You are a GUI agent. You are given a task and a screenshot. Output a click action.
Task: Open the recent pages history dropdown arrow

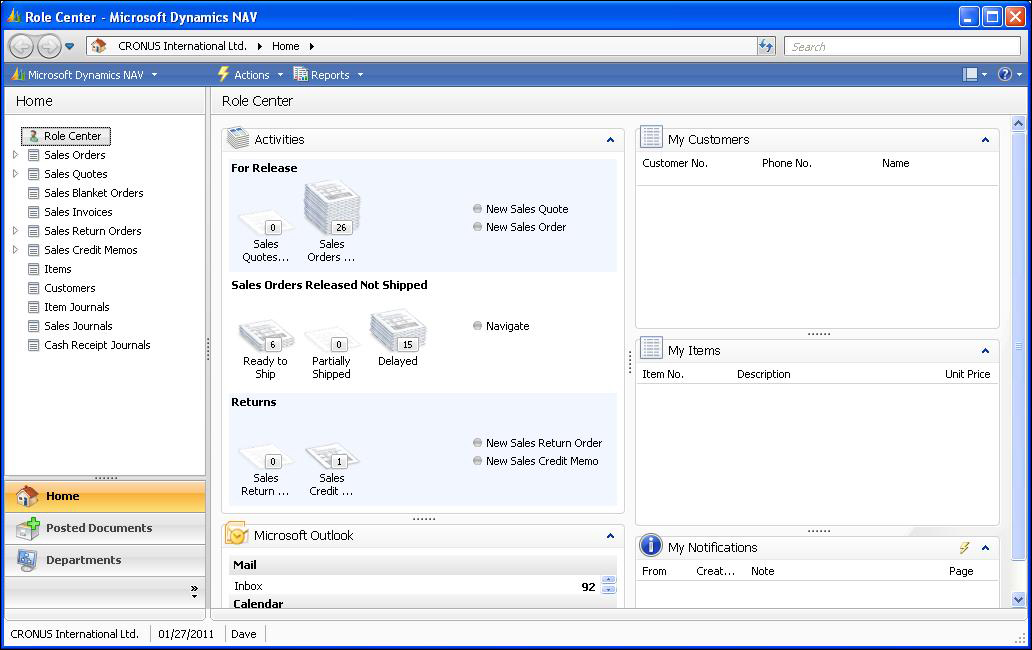pos(70,47)
